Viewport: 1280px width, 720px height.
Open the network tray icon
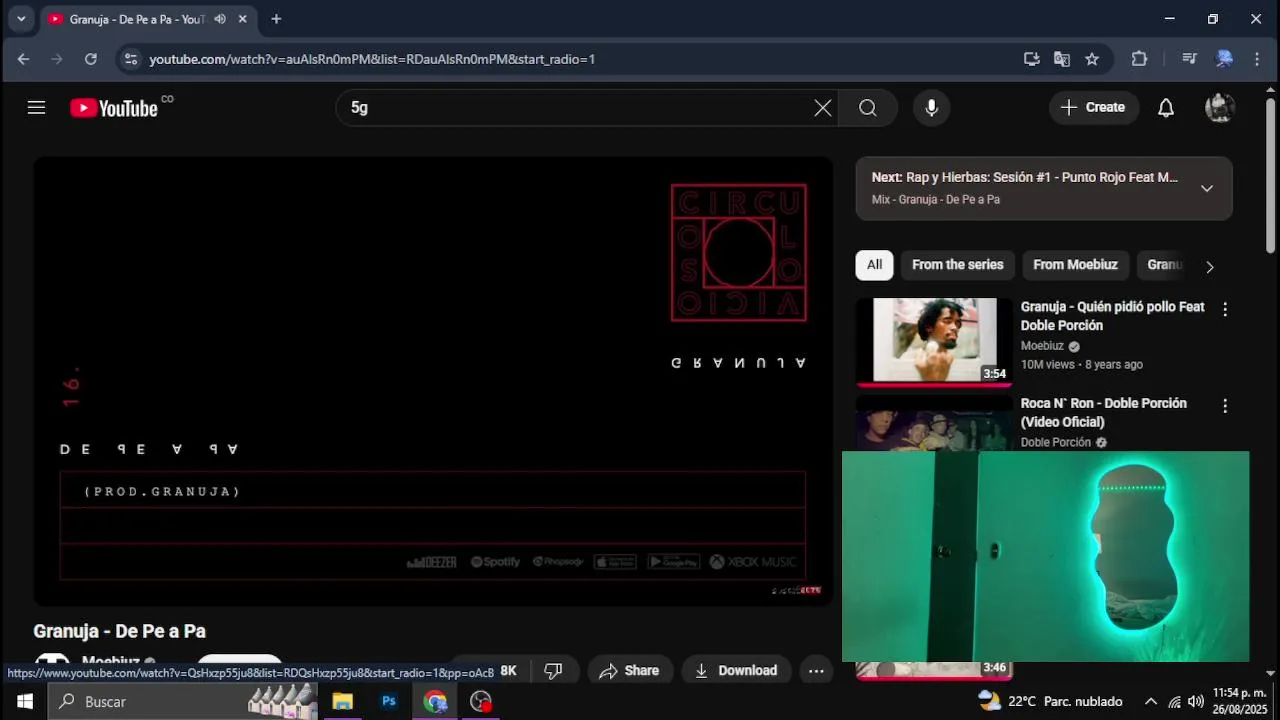click(x=1174, y=701)
